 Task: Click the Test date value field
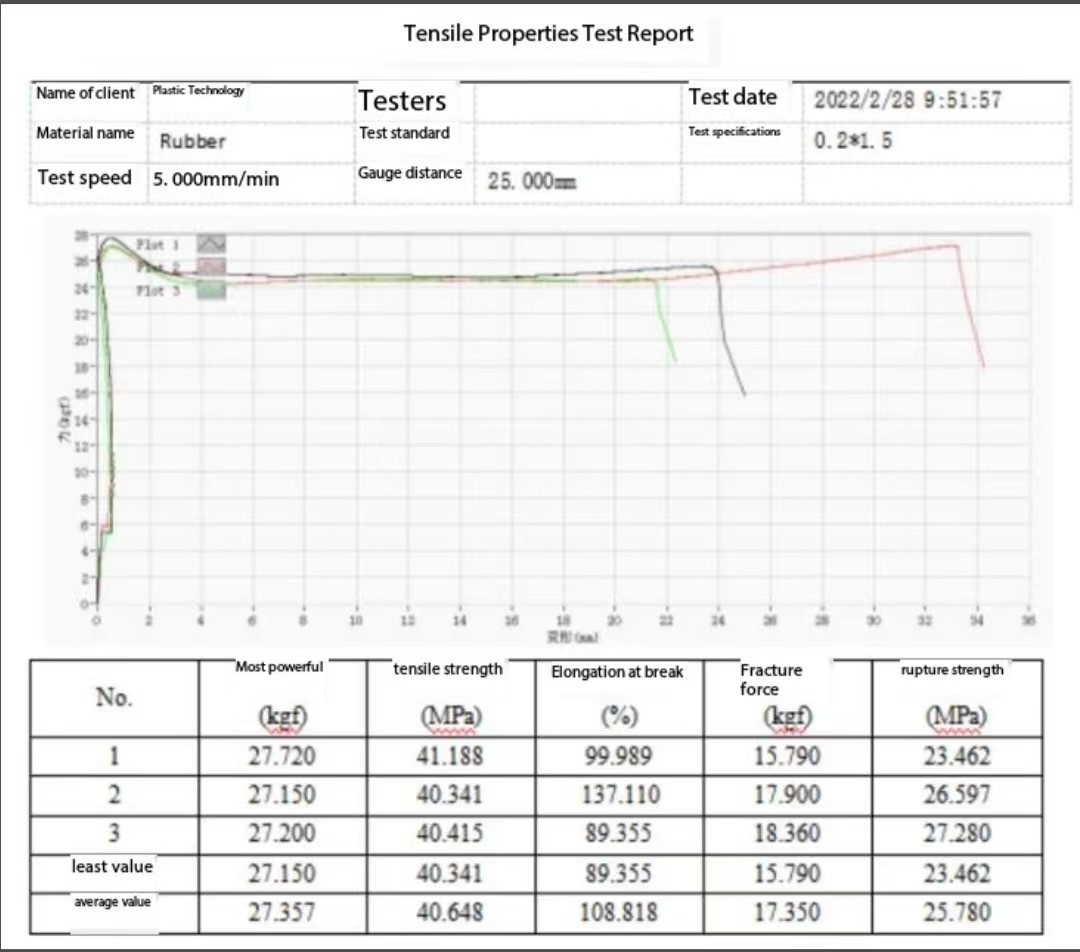tap(907, 99)
